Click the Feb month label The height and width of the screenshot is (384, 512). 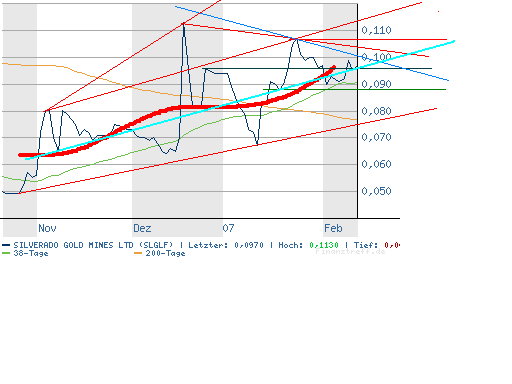pyautogui.click(x=333, y=228)
